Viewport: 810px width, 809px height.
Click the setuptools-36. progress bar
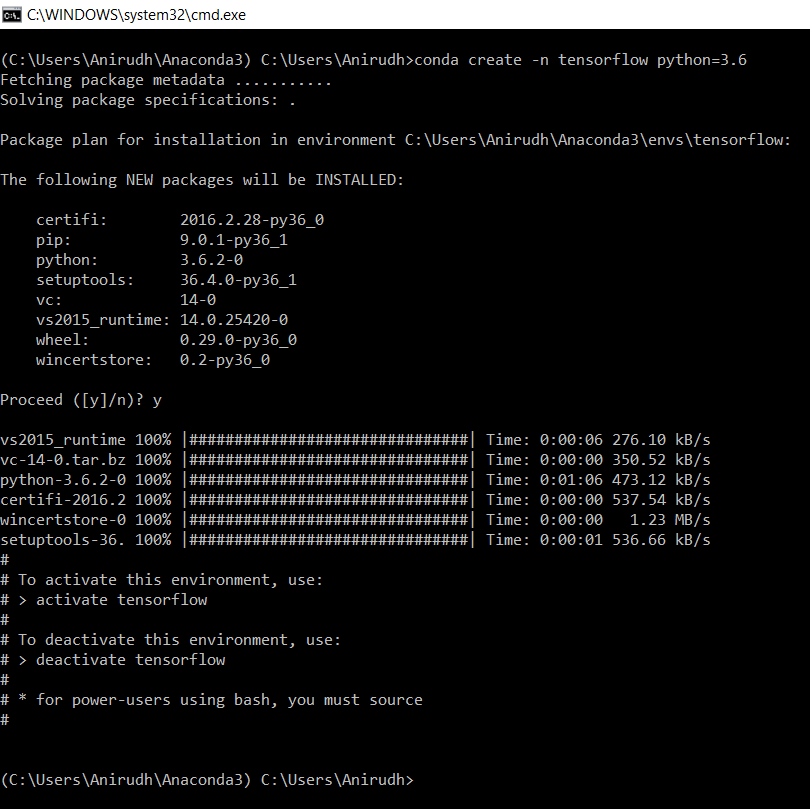point(329,540)
